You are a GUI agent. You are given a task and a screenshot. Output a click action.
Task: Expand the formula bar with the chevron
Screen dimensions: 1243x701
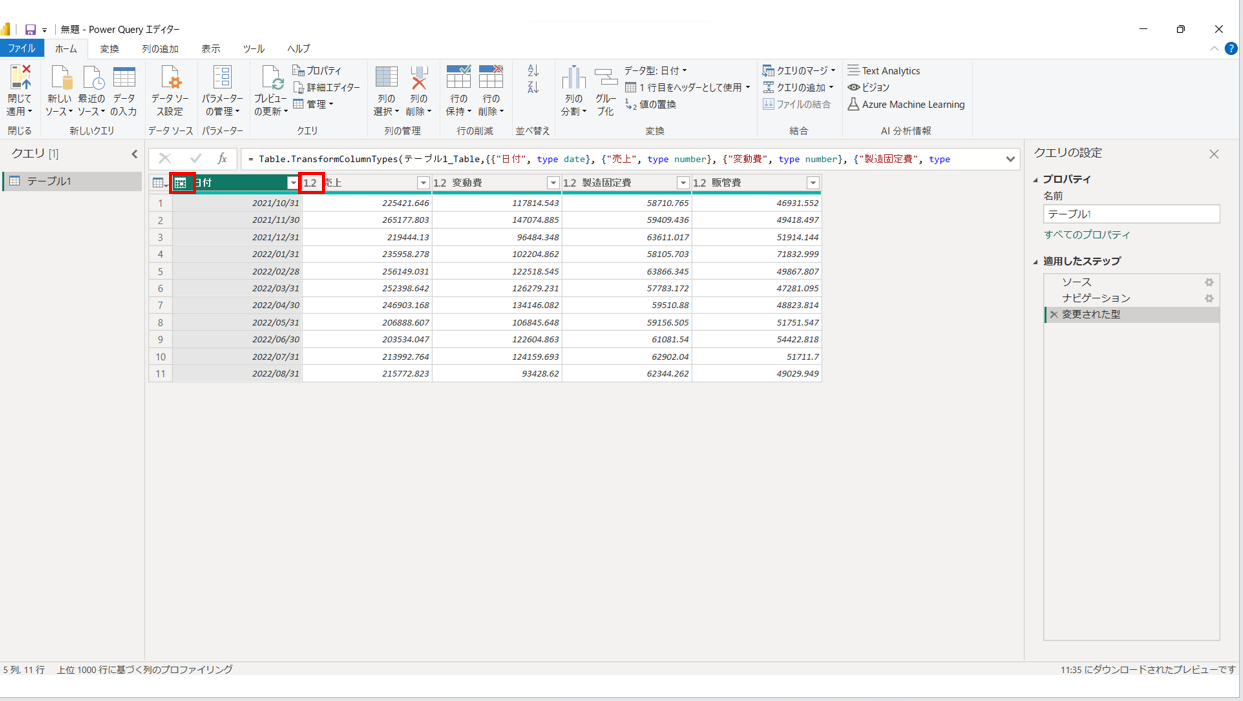[x=1010, y=159]
